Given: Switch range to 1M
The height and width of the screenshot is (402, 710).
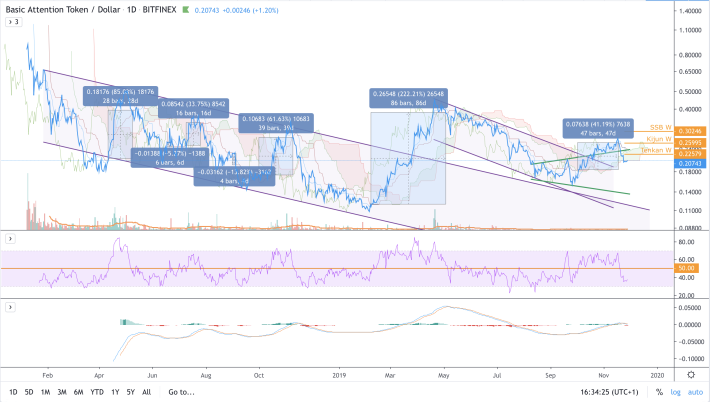Looking at the screenshot, I should pyautogui.click(x=46, y=393).
